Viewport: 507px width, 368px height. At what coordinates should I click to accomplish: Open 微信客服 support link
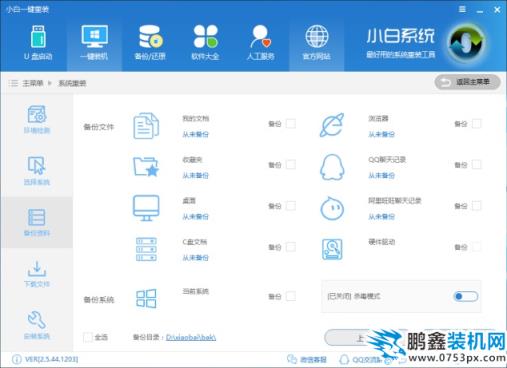pos(307,359)
